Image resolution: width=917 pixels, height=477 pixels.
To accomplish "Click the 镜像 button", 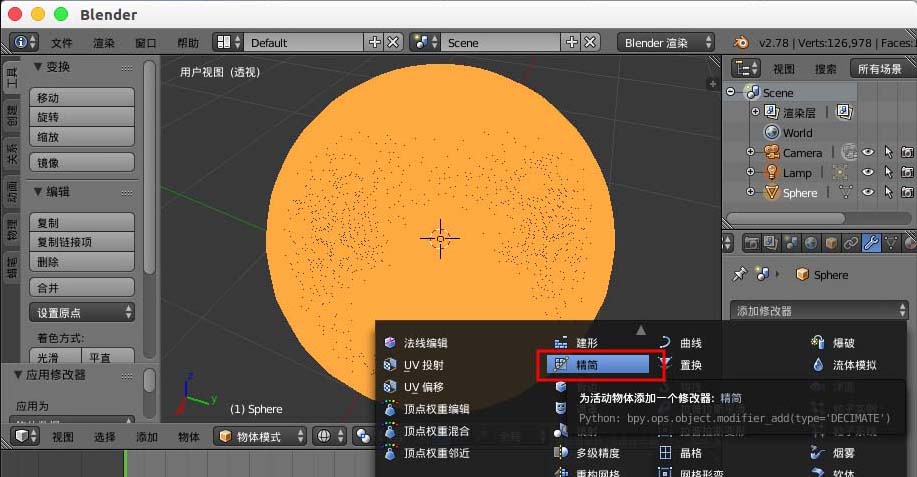I will [x=82, y=163].
